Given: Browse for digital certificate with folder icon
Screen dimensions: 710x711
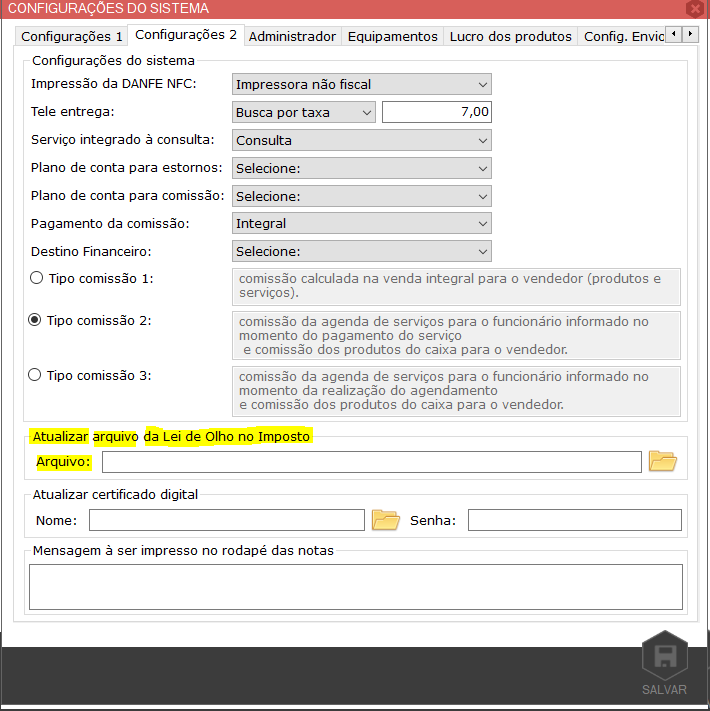Looking at the screenshot, I should click(385, 520).
